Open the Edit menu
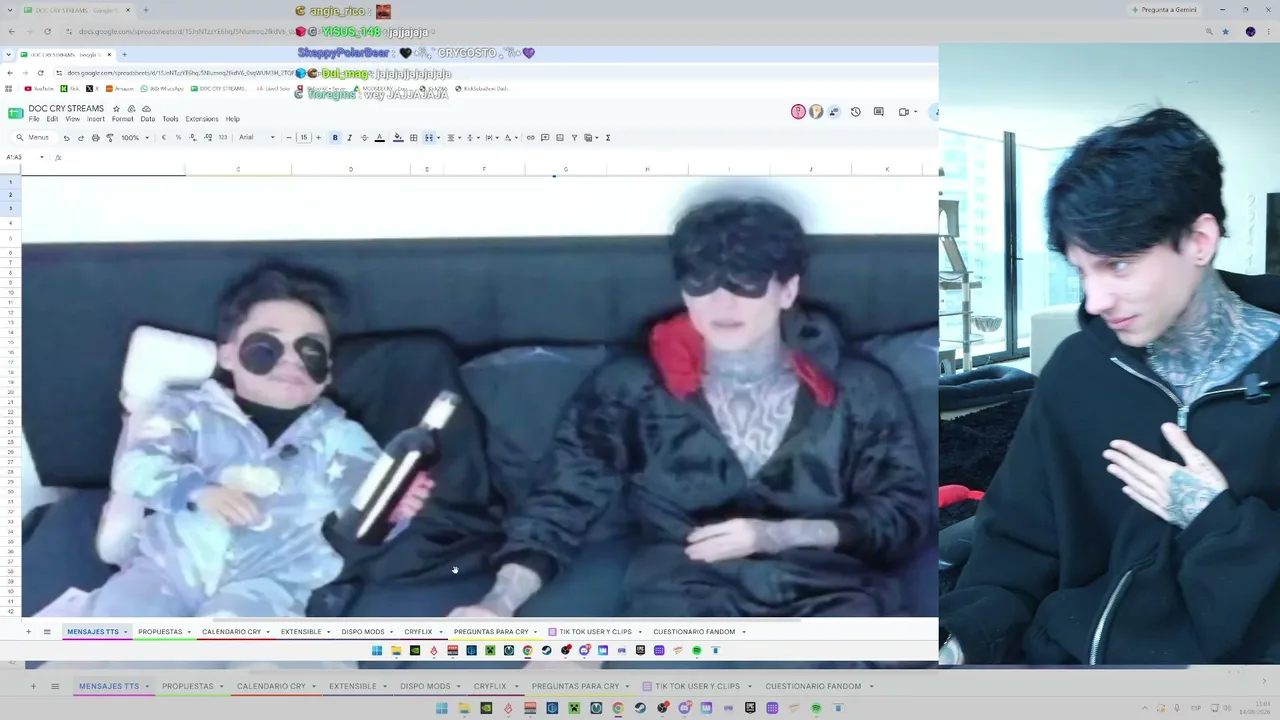This screenshot has width=1280, height=720. point(52,119)
